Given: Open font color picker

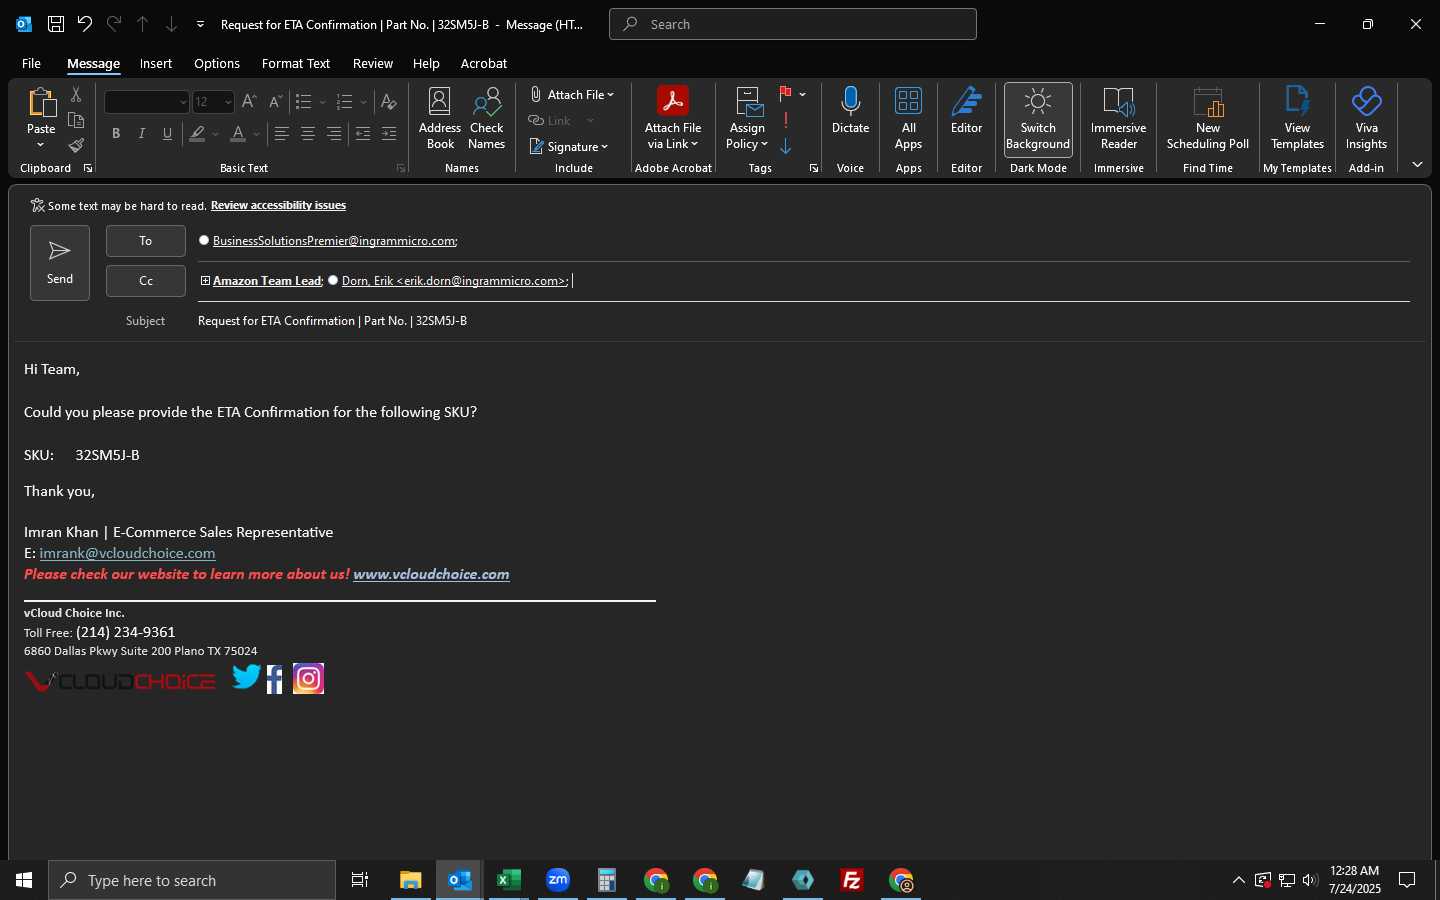Looking at the screenshot, I should (x=257, y=133).
